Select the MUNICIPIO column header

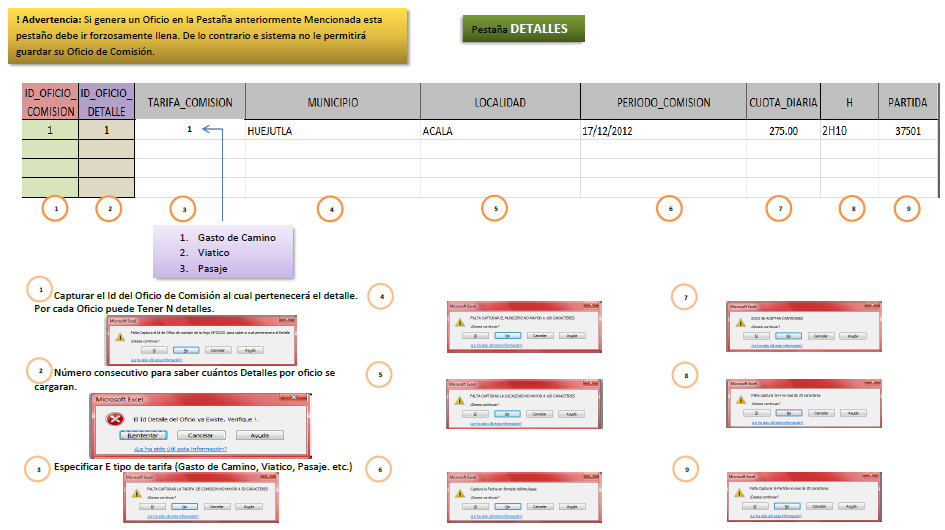332,102
